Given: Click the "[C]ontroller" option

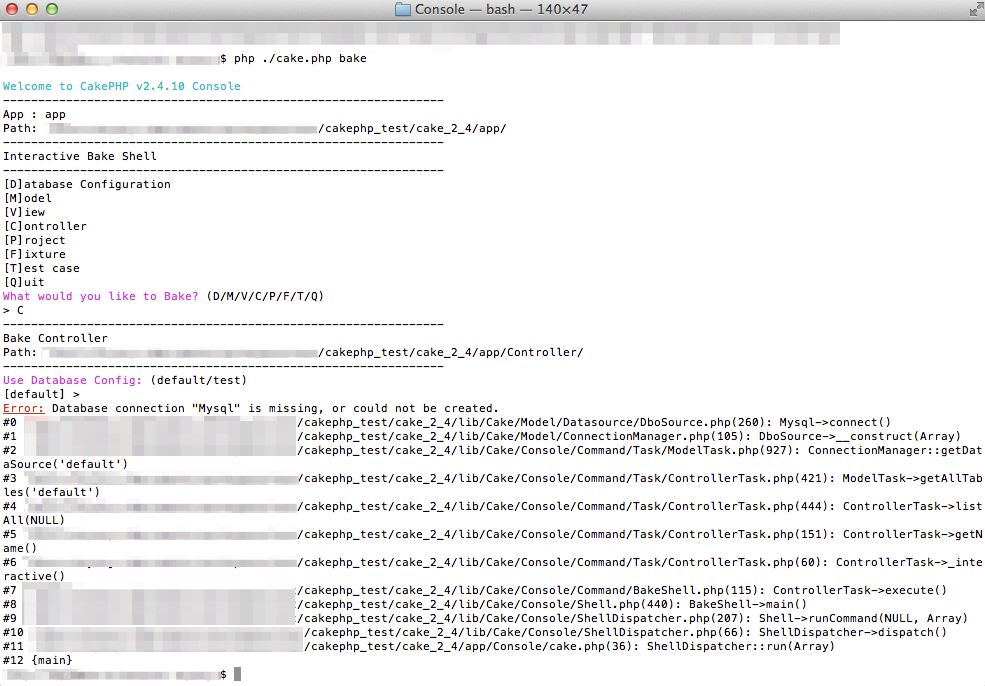Looking at the screenshot, I should 45,226.
